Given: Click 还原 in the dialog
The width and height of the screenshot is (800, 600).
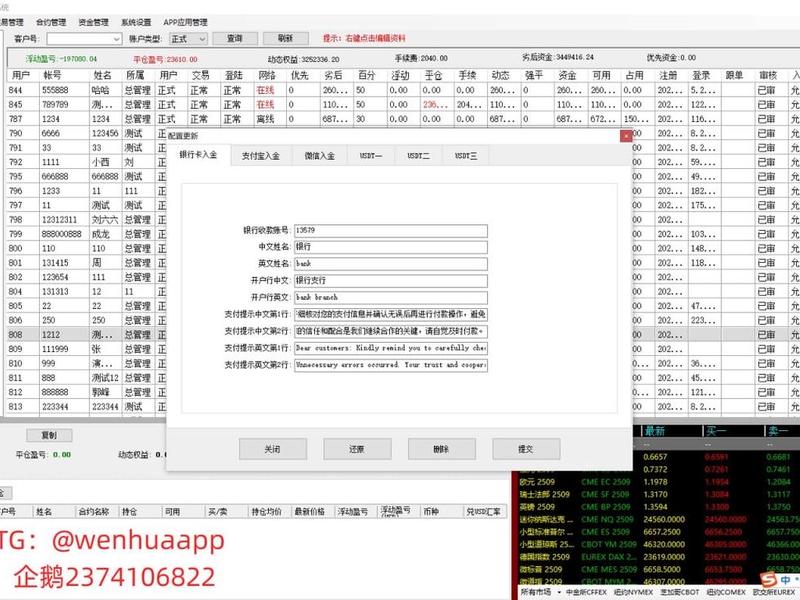Looking at the screenshot, I should tap(357, 449).
